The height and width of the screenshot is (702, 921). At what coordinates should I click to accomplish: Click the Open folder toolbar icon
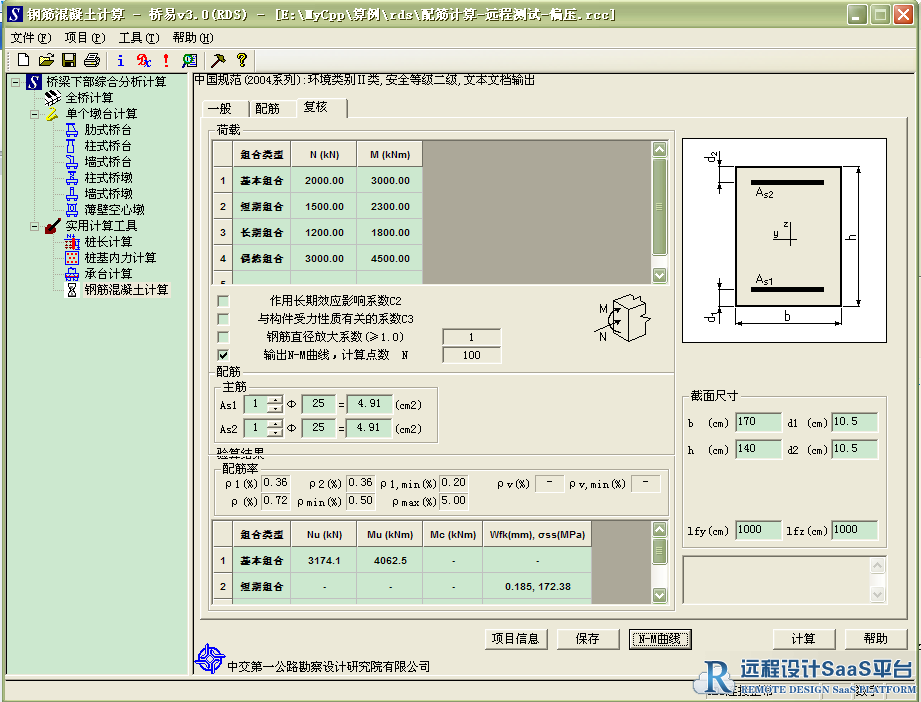click(x=46, y=60)
